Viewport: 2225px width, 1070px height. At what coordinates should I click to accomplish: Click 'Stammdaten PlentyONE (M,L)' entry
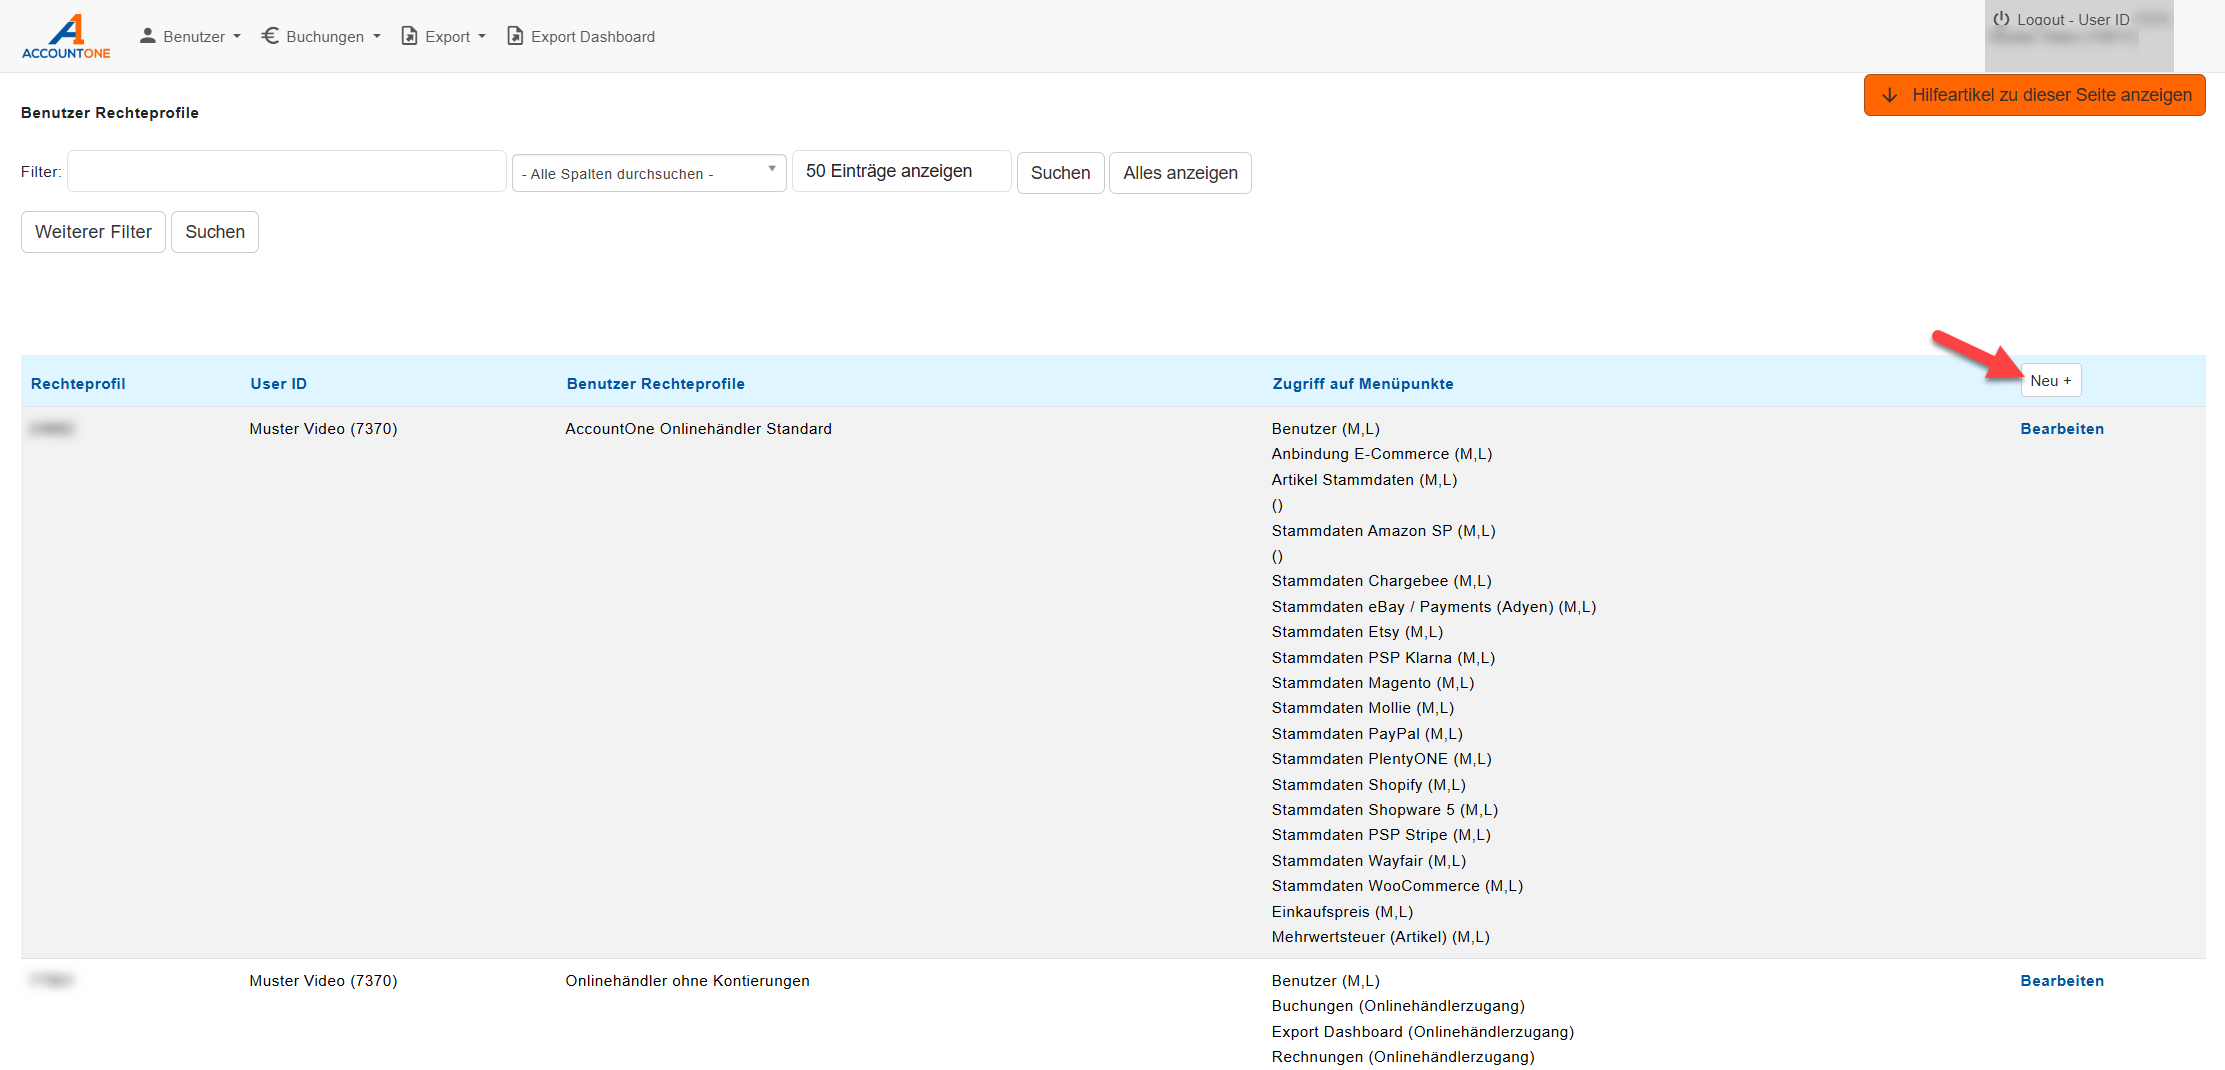pyautogui.click(x=1381, y=759)
